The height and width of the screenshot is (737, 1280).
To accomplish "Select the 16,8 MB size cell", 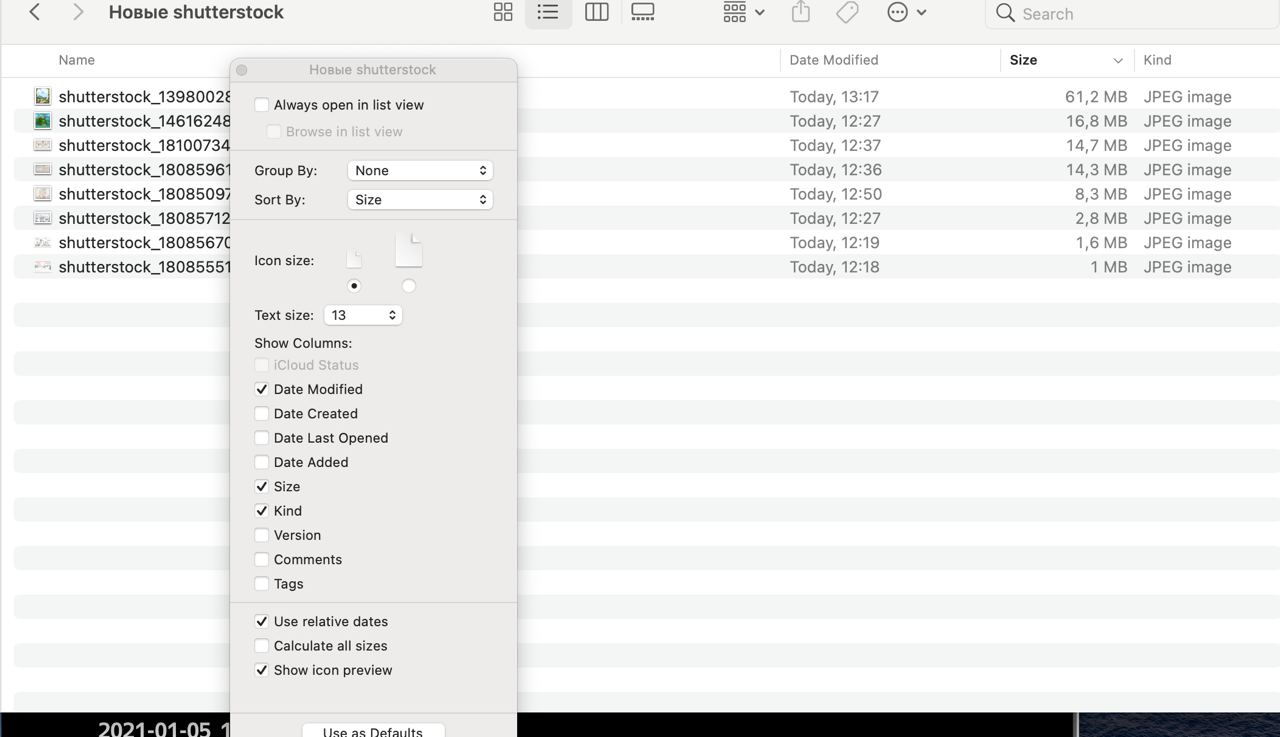I will [1096, 121].
